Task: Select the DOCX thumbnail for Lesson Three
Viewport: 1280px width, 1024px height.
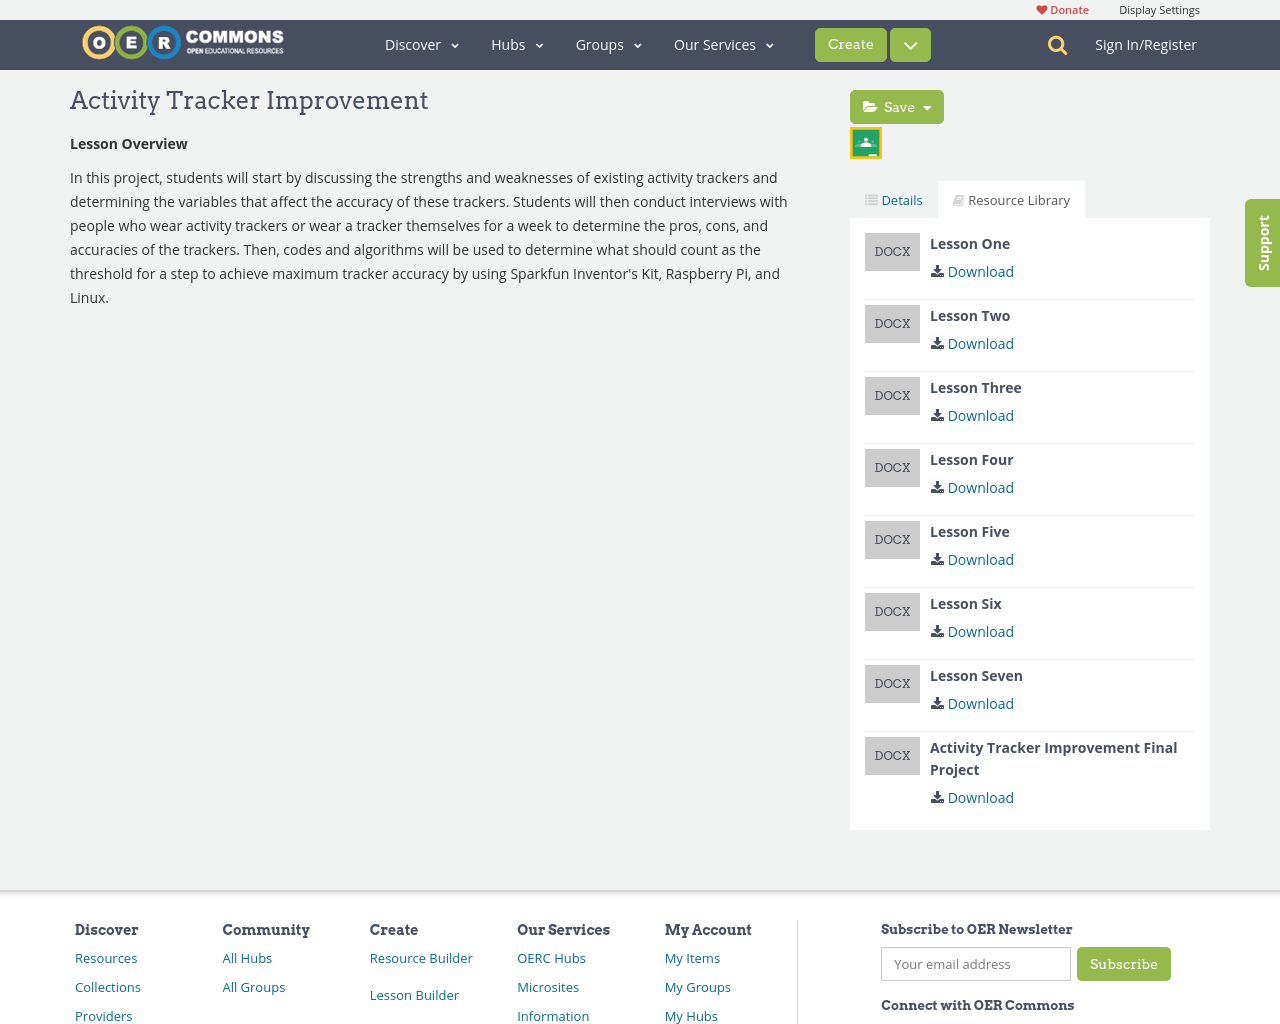Action: 892,395
